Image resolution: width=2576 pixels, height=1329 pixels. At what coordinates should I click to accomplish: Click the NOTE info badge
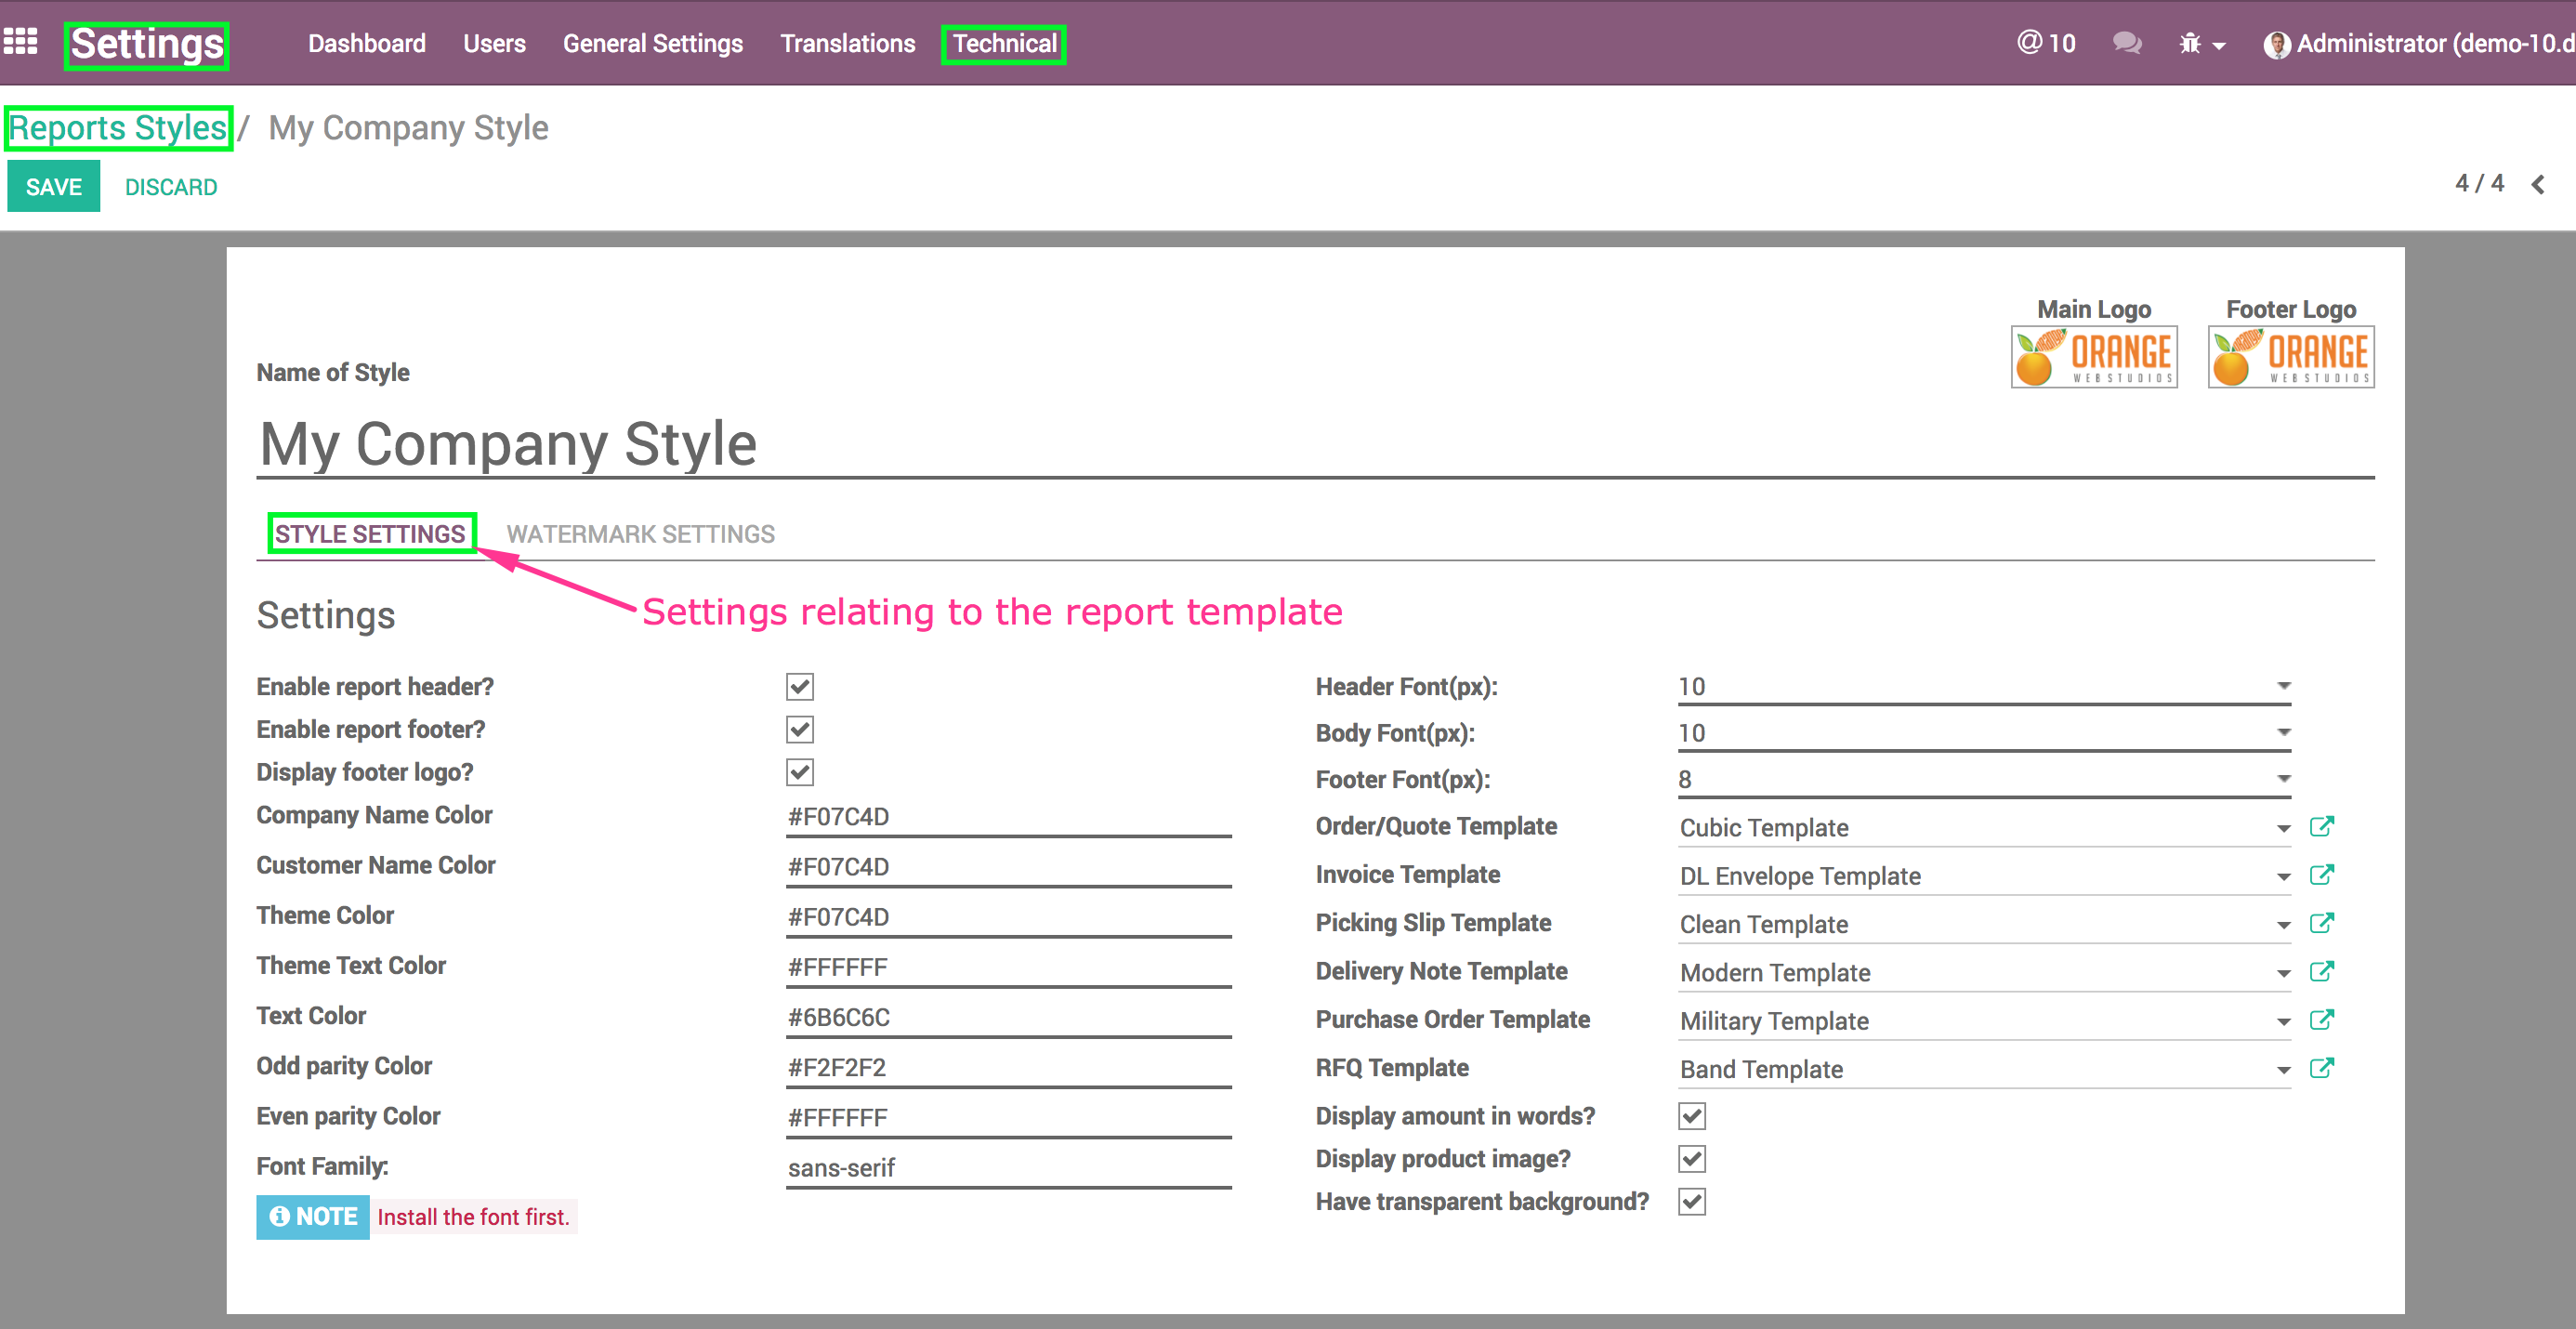[x=313, y=1217]
